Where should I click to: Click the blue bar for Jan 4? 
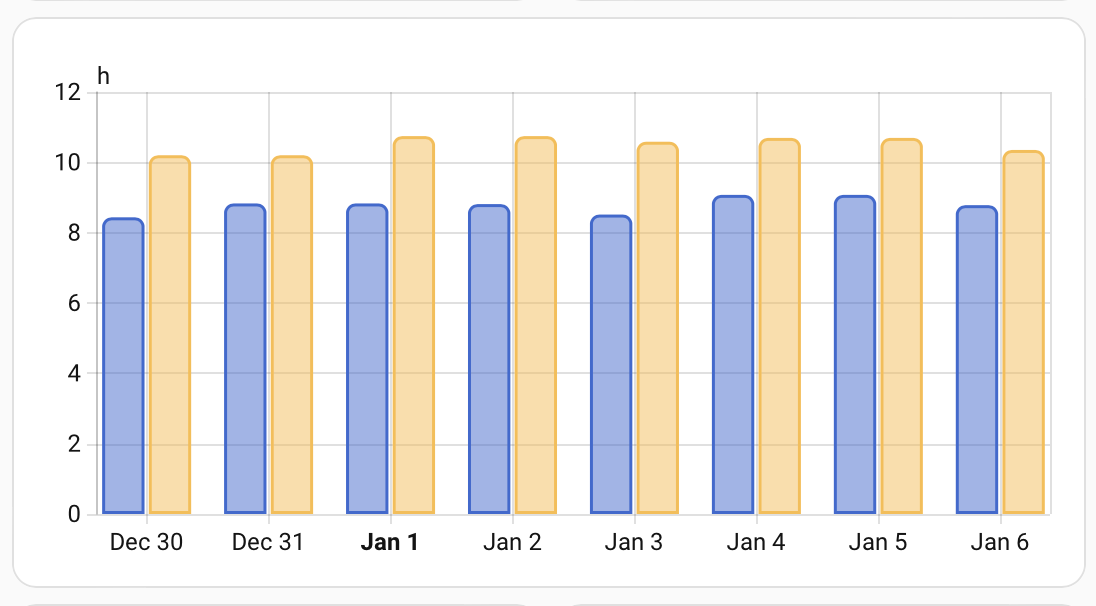point(733,355)
